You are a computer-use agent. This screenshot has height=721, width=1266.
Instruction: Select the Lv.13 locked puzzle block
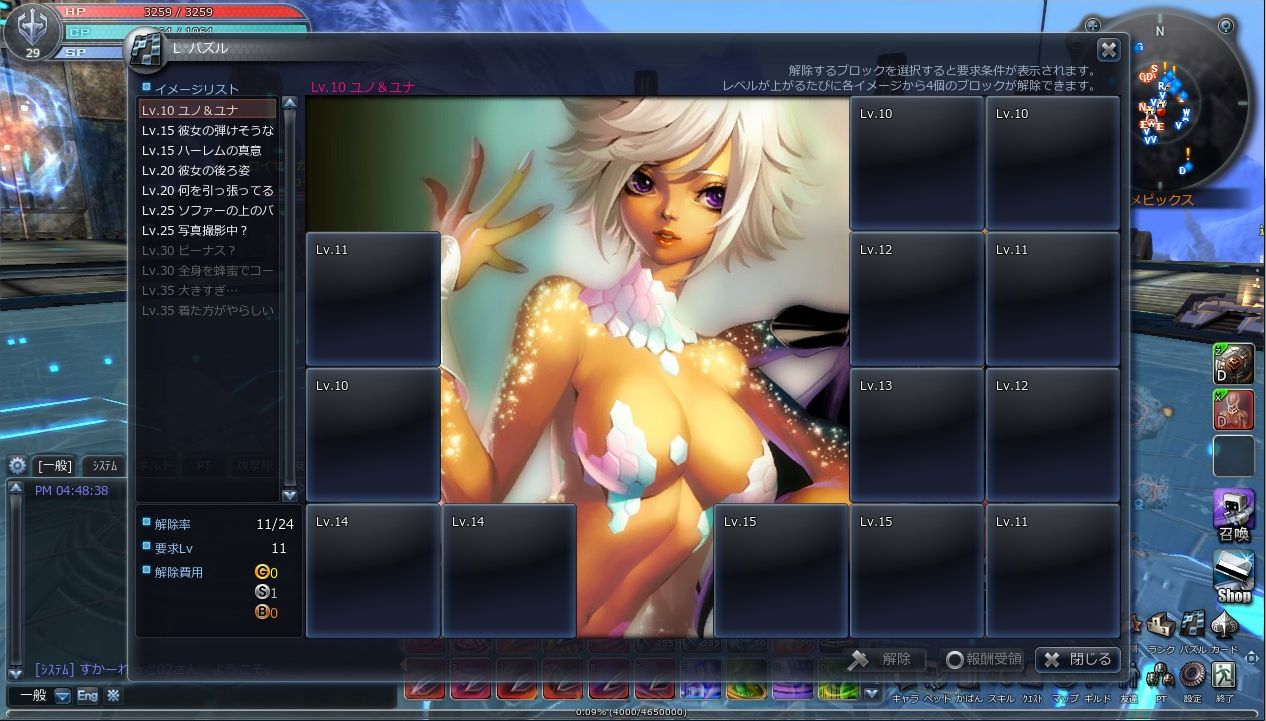(x=917, y=435)
